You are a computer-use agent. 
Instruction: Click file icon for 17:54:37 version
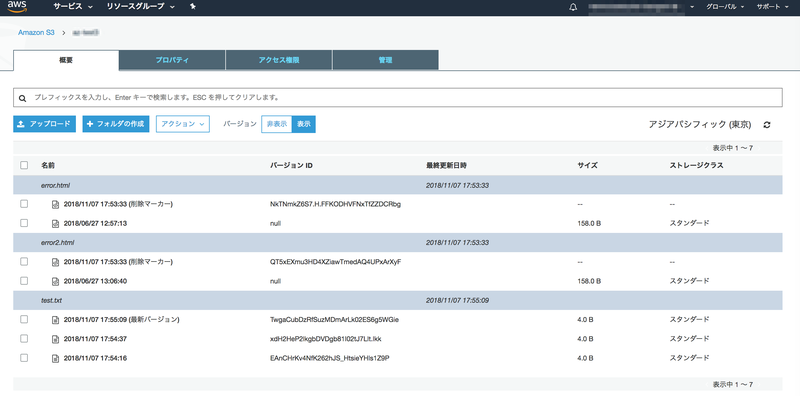click(55, 339)
